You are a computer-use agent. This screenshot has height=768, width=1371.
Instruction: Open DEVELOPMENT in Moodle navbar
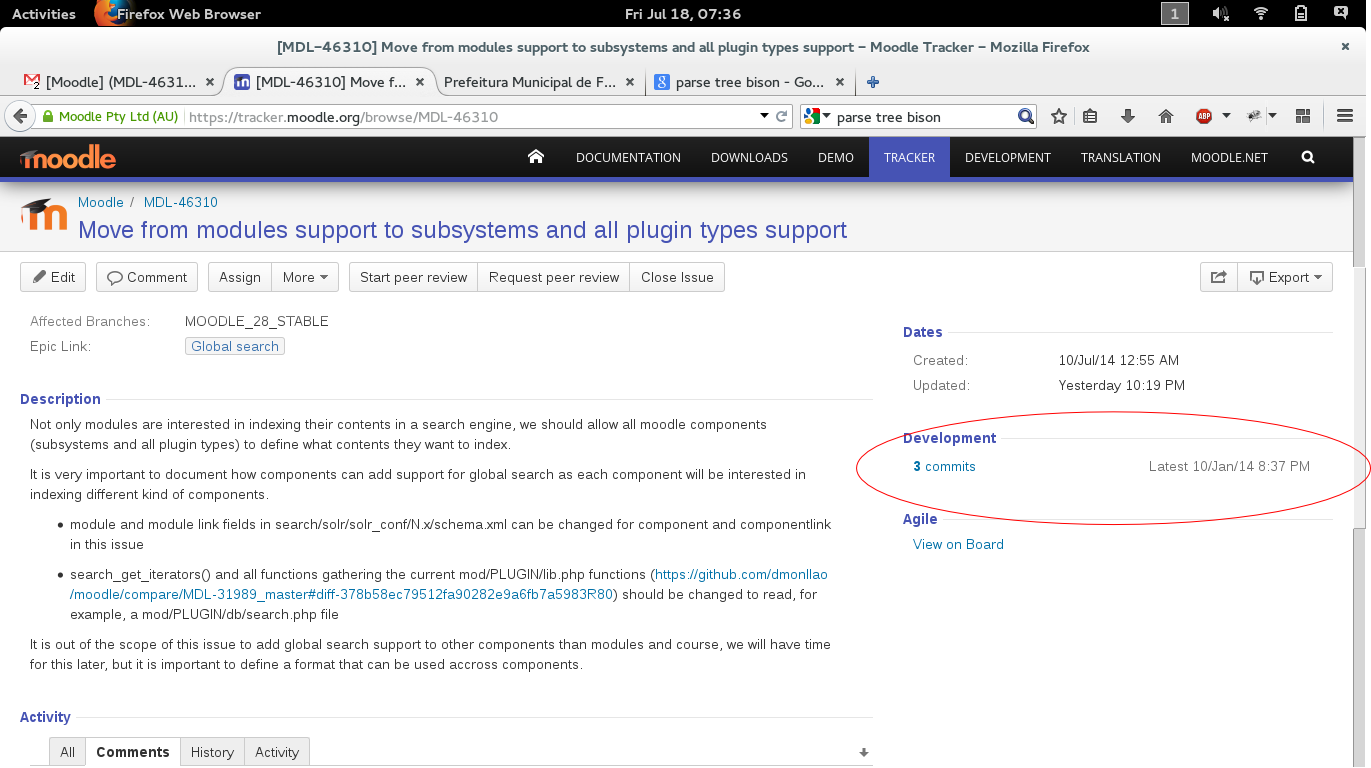click(1008, 157)
